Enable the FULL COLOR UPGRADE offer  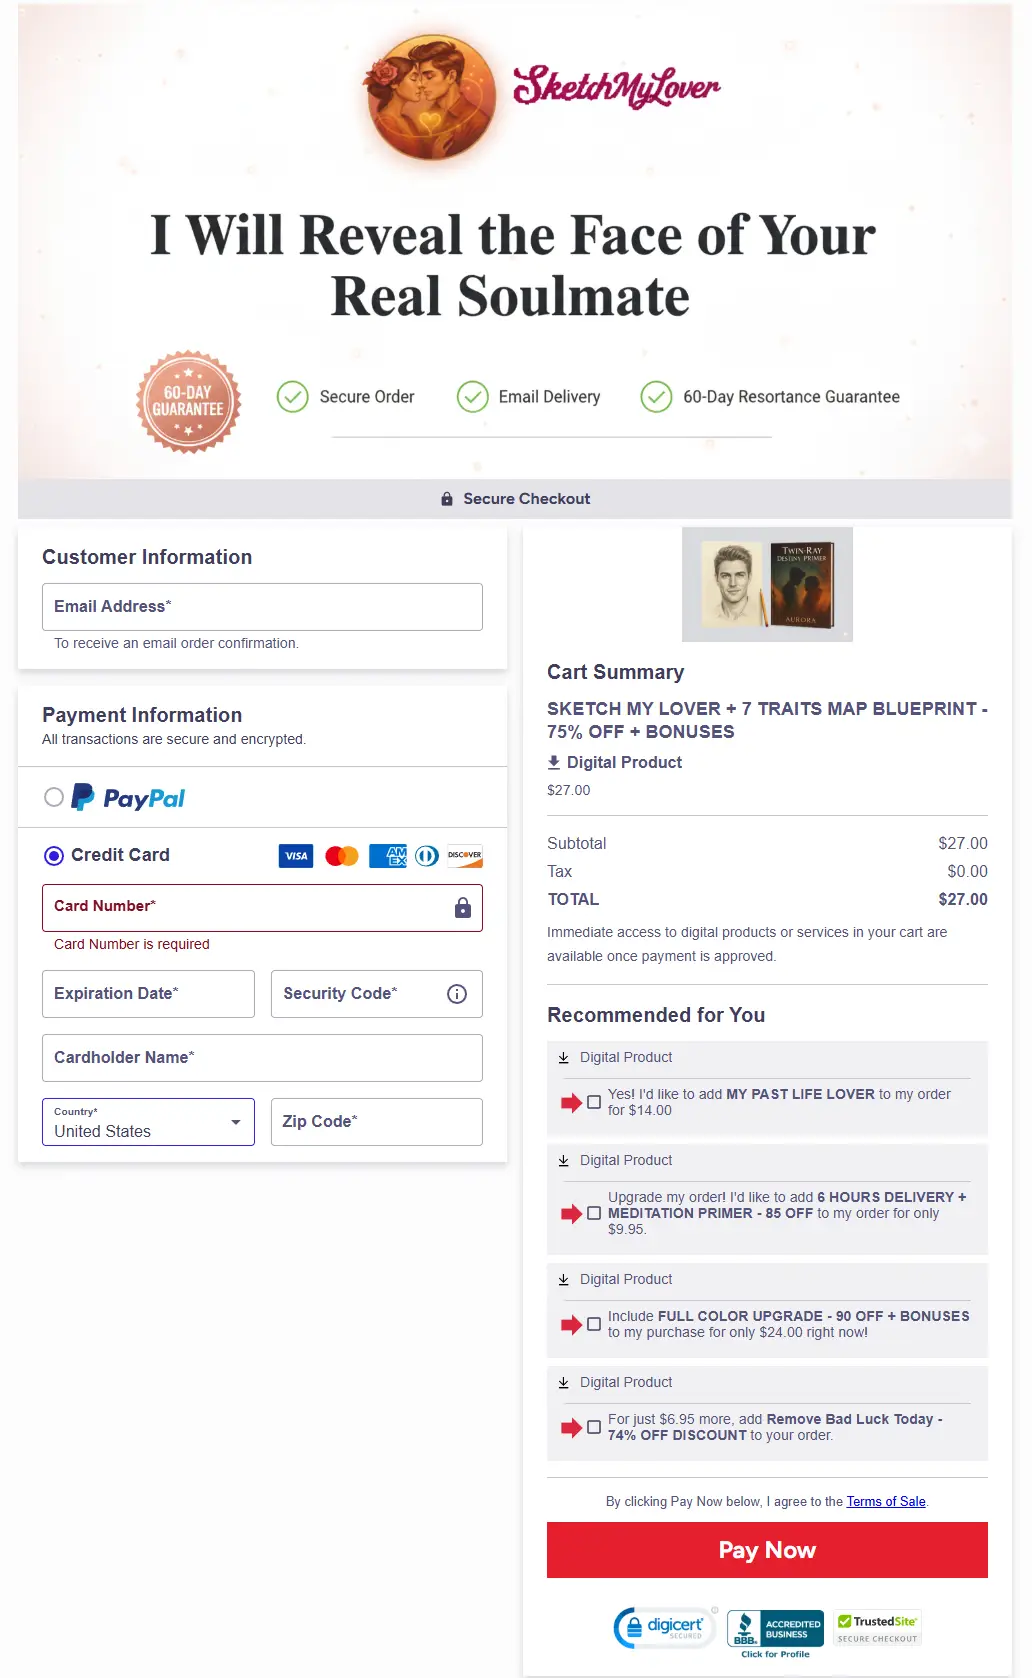pyautogui.click(x=594, y=1324)
